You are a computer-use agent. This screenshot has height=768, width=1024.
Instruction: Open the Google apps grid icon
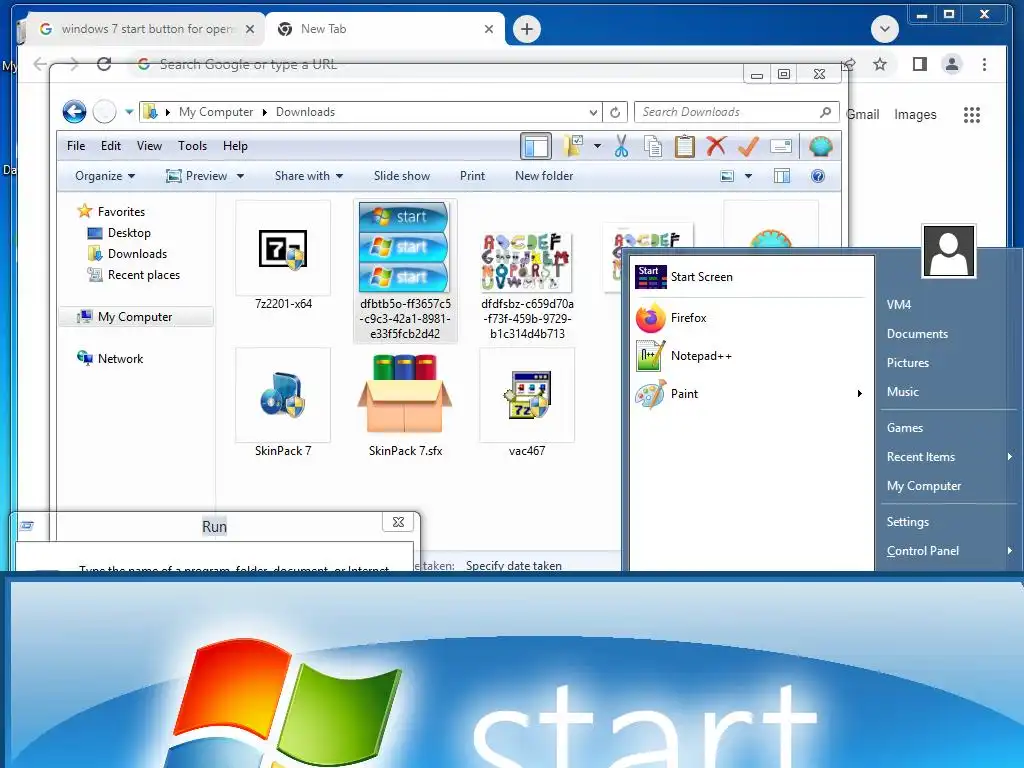[972, 115]
